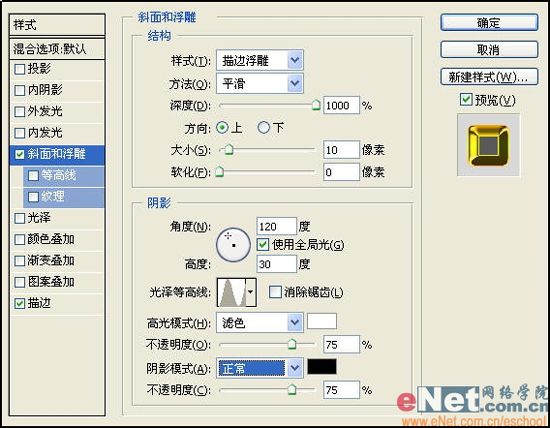Screen dimensions: 550x428
Task: Click the angle dial compass control
Action: [233, 245]
